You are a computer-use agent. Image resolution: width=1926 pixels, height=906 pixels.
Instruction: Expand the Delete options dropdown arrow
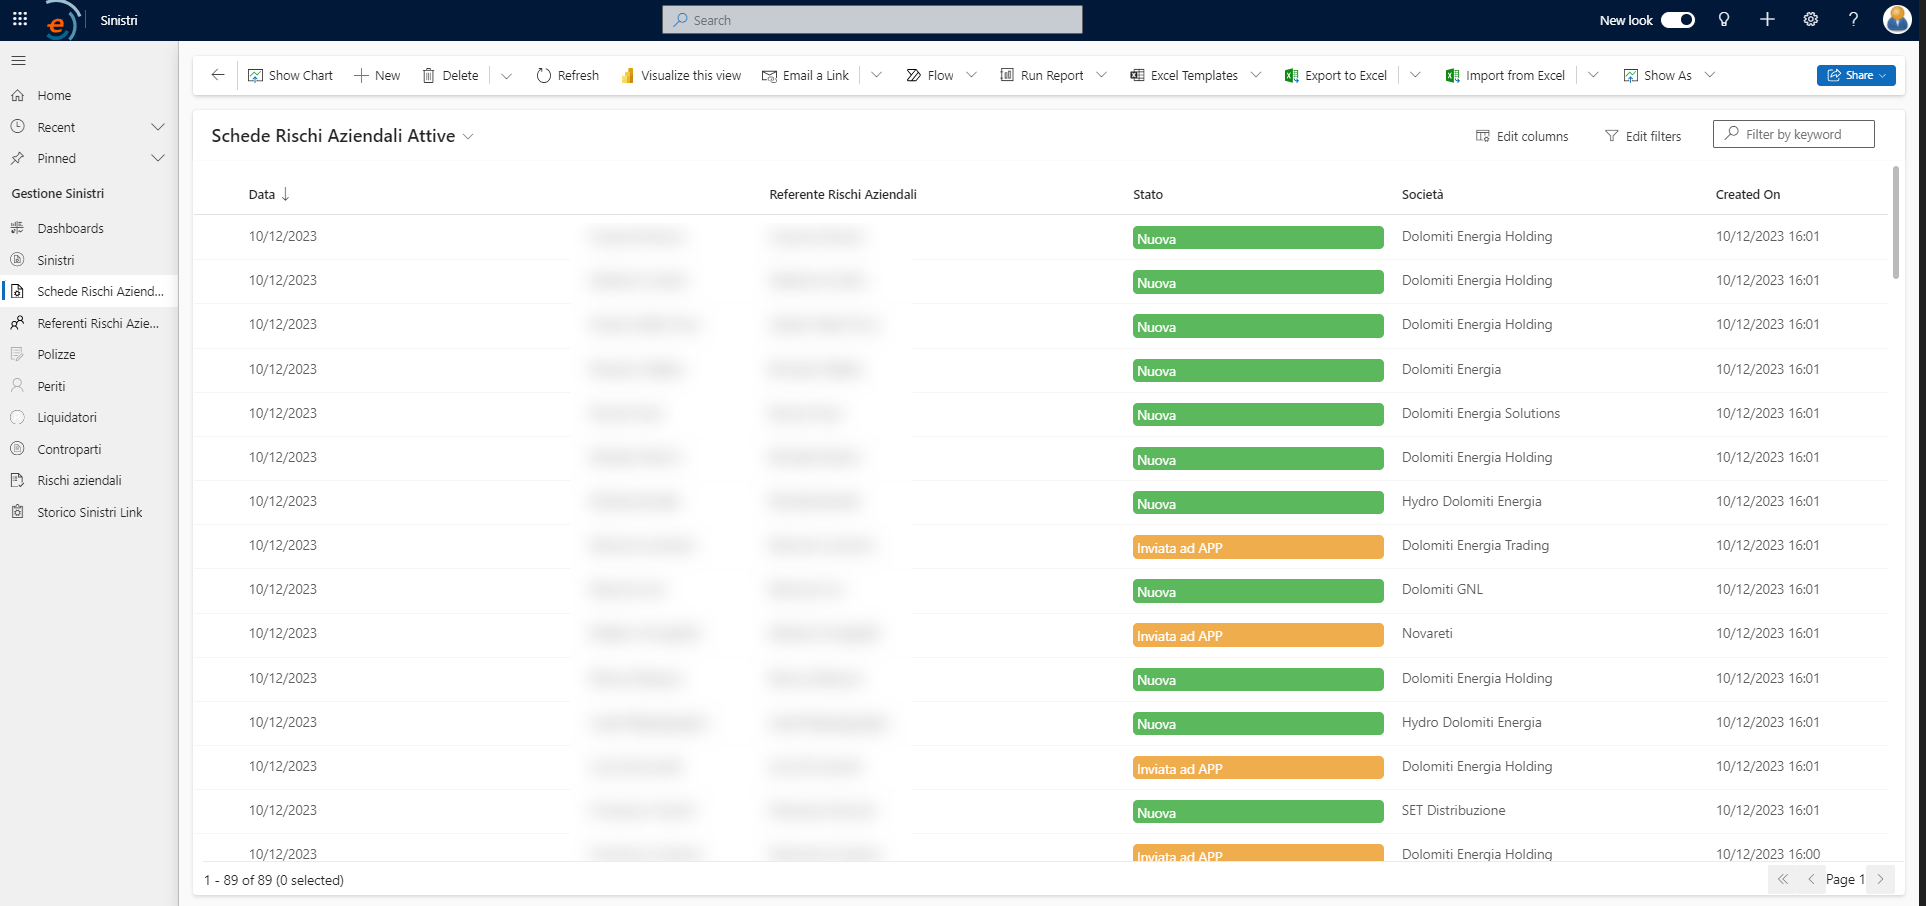coord(506,75)
